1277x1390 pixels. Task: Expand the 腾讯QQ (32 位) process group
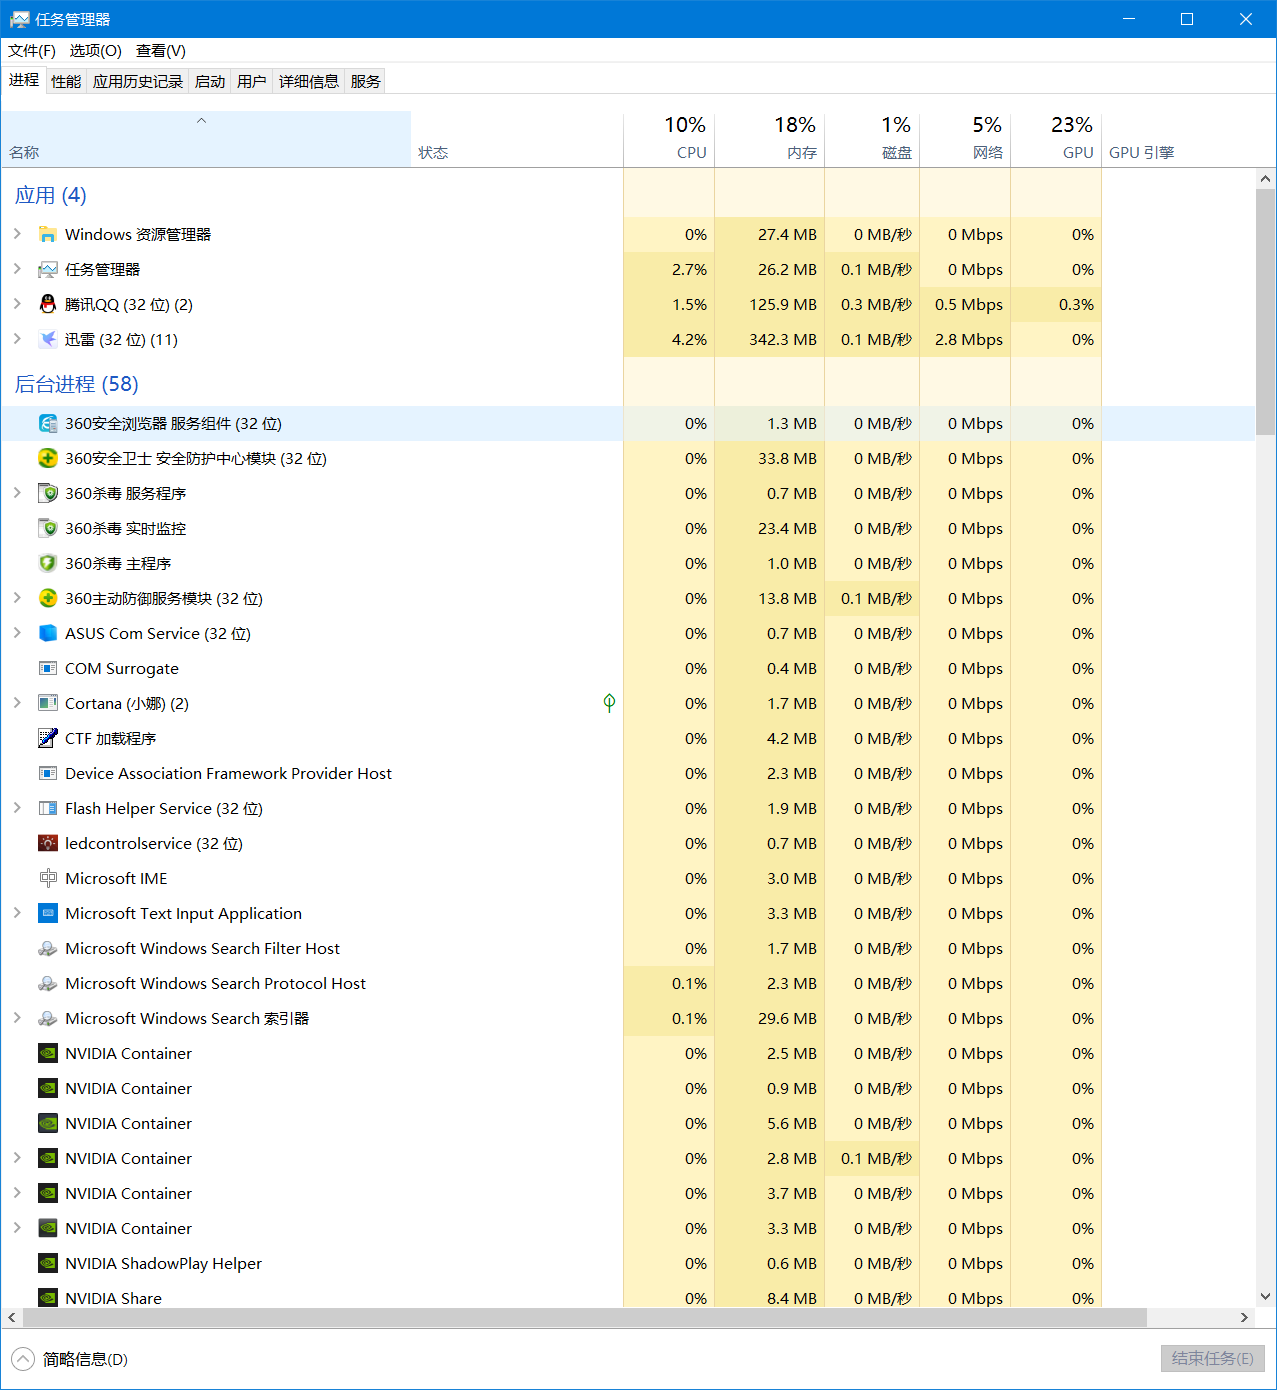(x=17, y=304)
